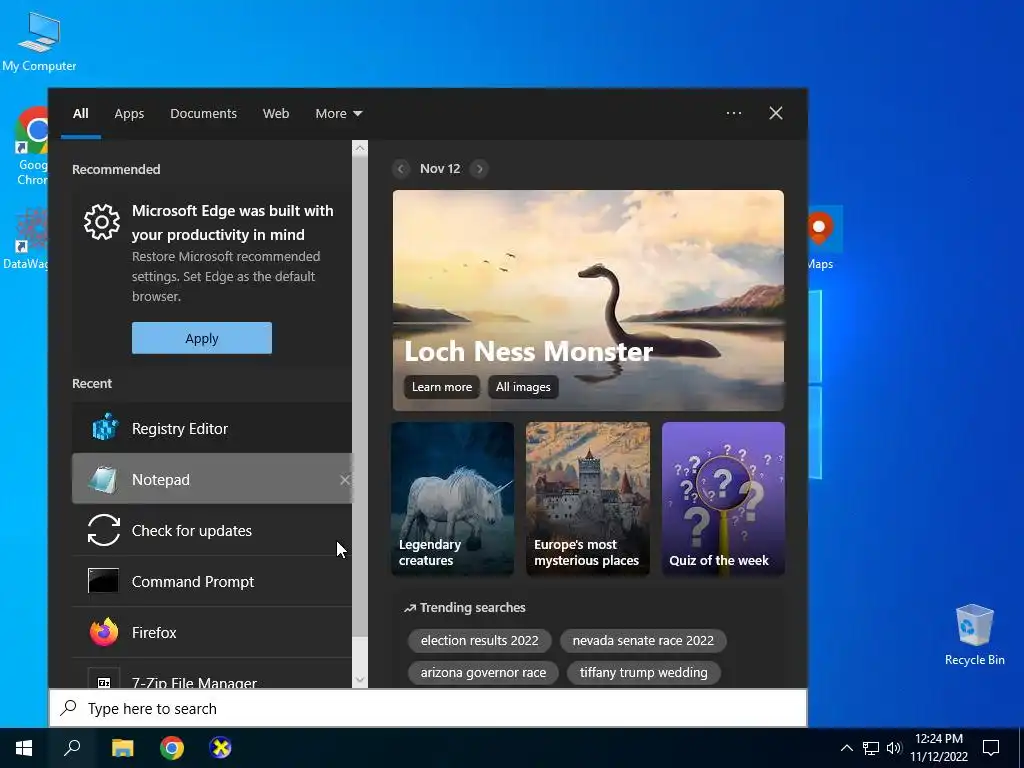
Task: Expand the More dropdown
Action: coord(338,114)
